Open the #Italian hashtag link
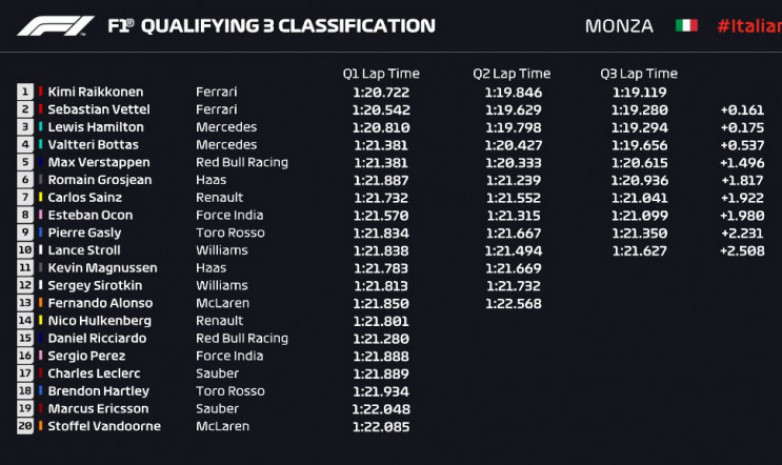Image resolution: width=782 pixels, height=465 pixels. point(749,26)
